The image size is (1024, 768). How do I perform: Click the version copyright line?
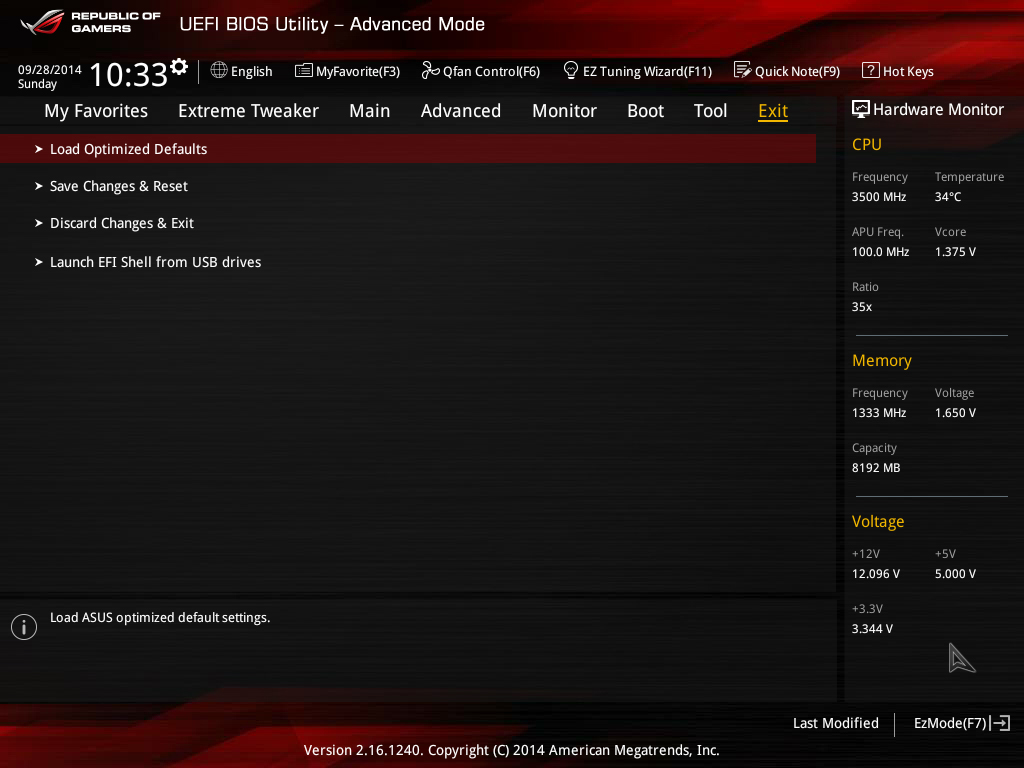(x=511, y=750)
